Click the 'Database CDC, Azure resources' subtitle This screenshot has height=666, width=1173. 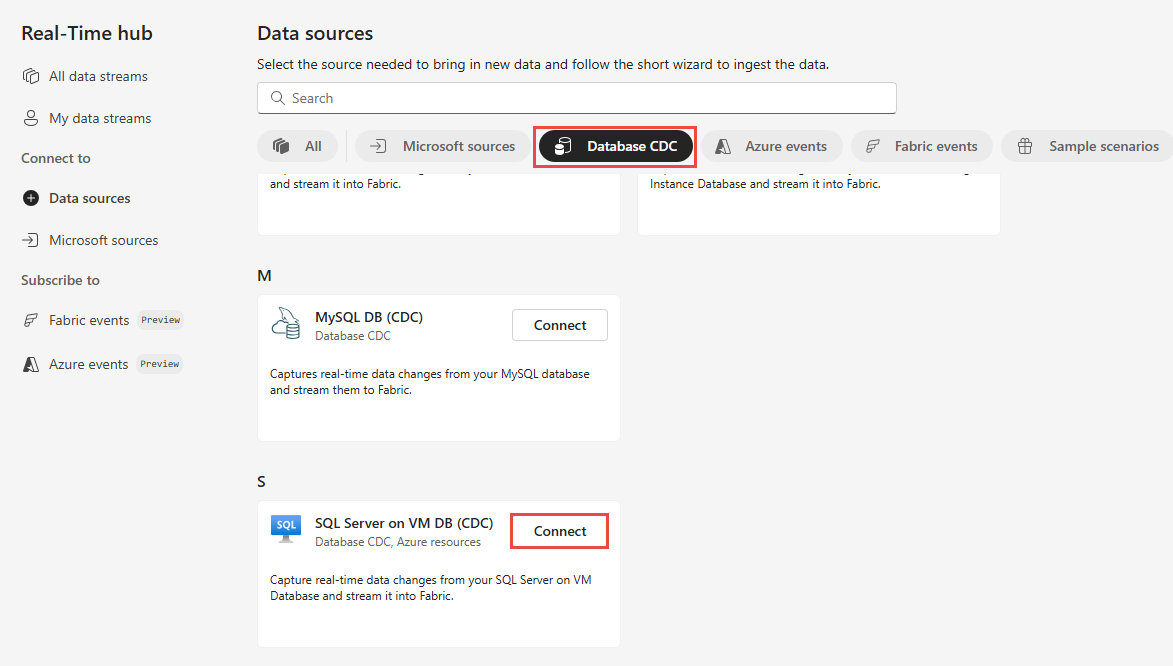click(398, 542)
